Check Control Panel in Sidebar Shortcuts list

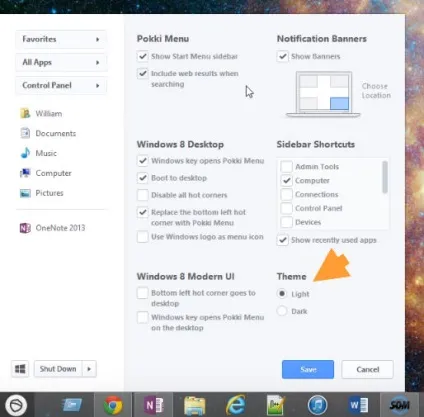tap(287, 208)
